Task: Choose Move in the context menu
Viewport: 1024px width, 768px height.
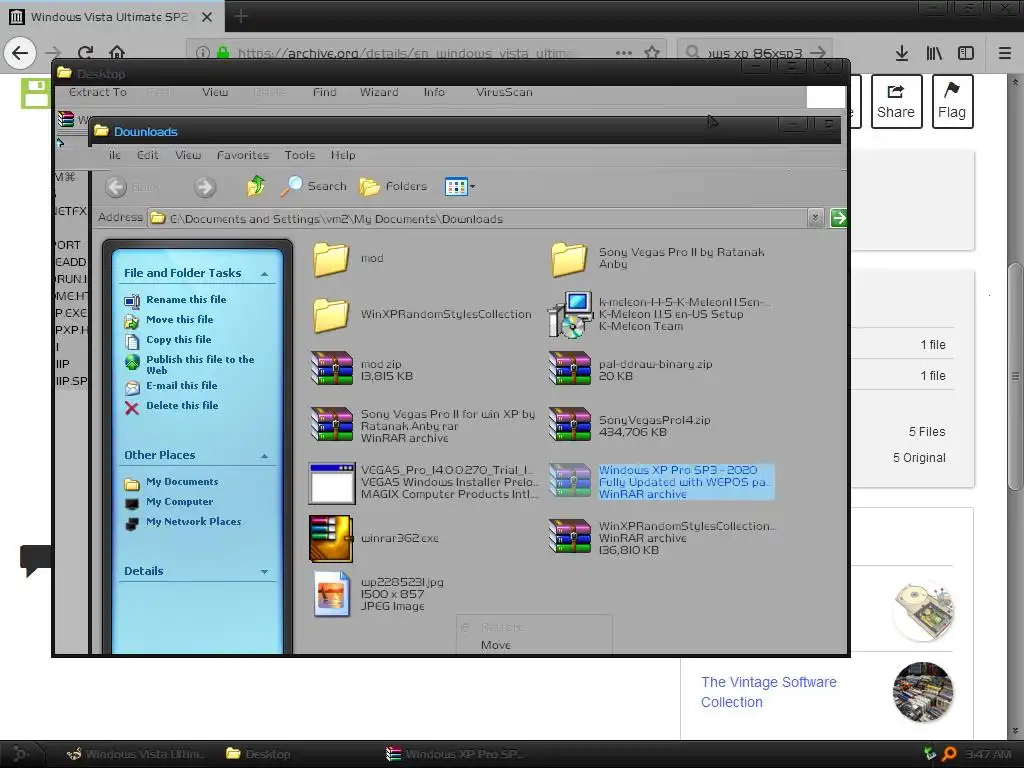Action: pos(496,645)
